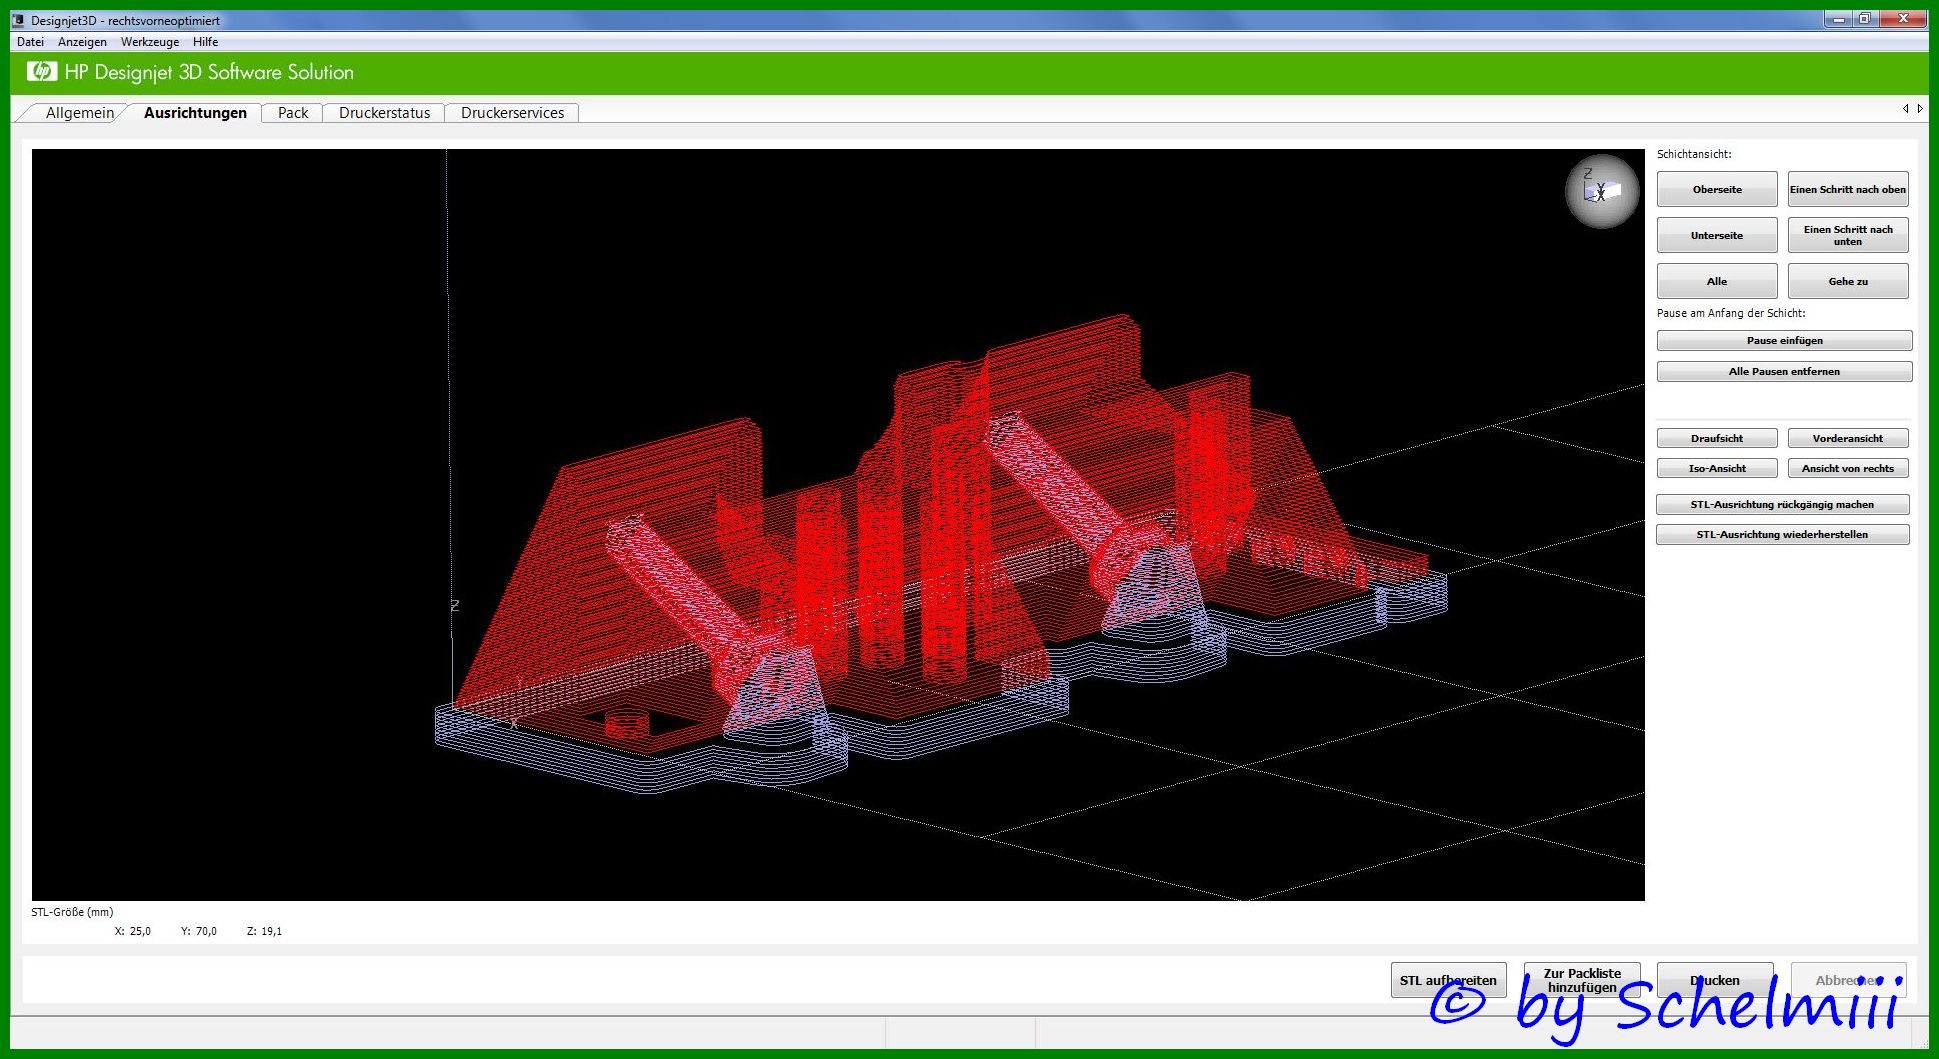Click the Drucken button
Viewport: 1939px width, 1059px height.
1715,980
